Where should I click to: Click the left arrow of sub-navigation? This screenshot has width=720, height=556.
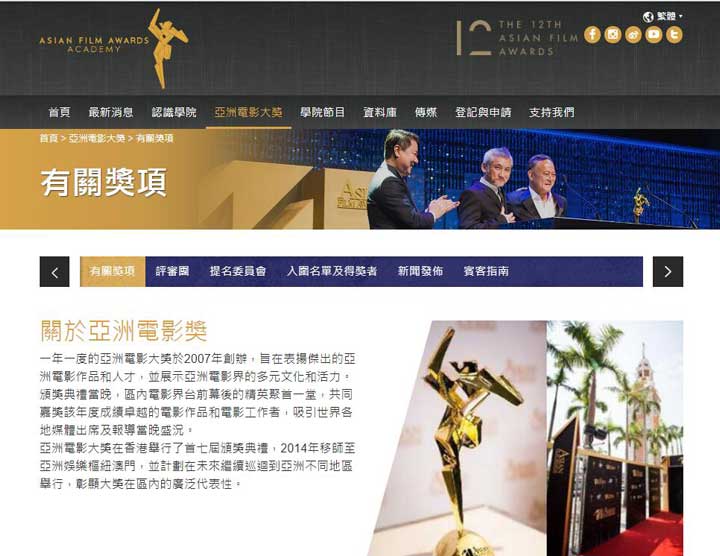pos(55,271)
